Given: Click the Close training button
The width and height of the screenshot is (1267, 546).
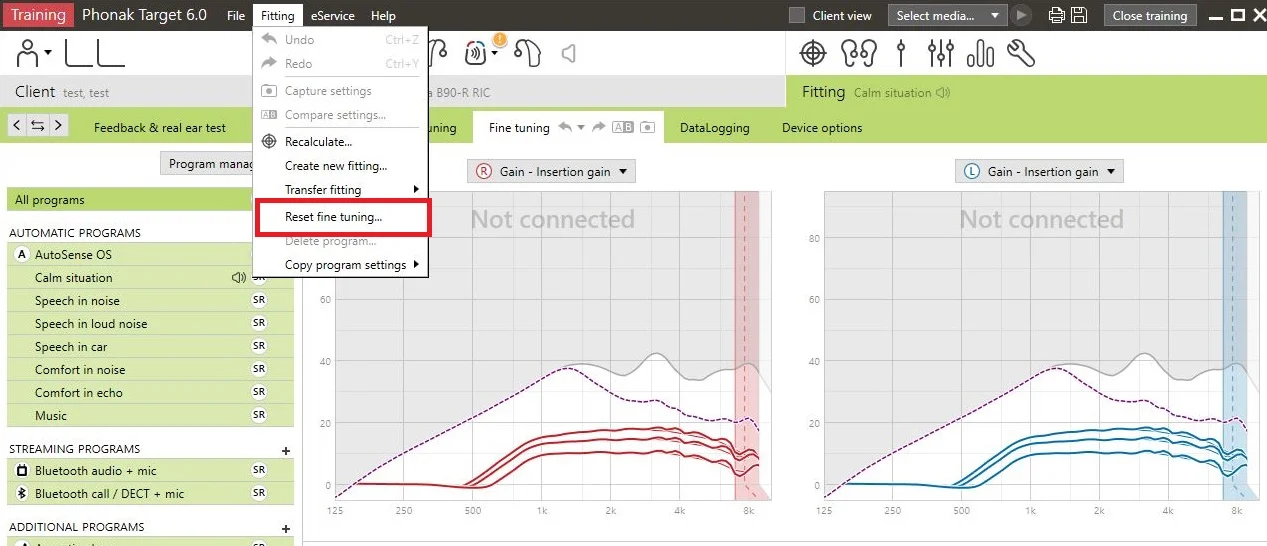Looking at the screenshot, I should 1150,15.
